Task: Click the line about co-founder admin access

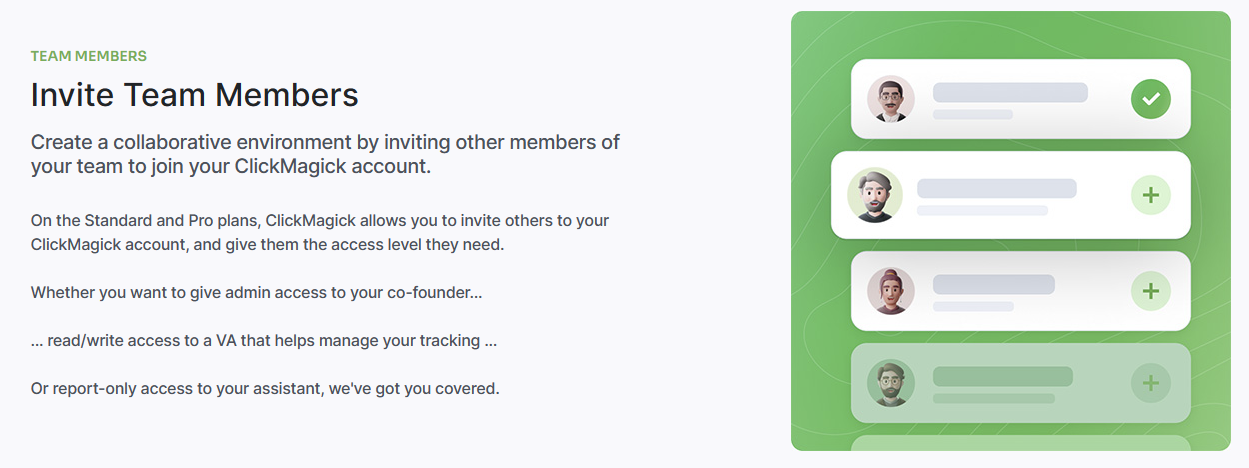Action: [257, 293]
